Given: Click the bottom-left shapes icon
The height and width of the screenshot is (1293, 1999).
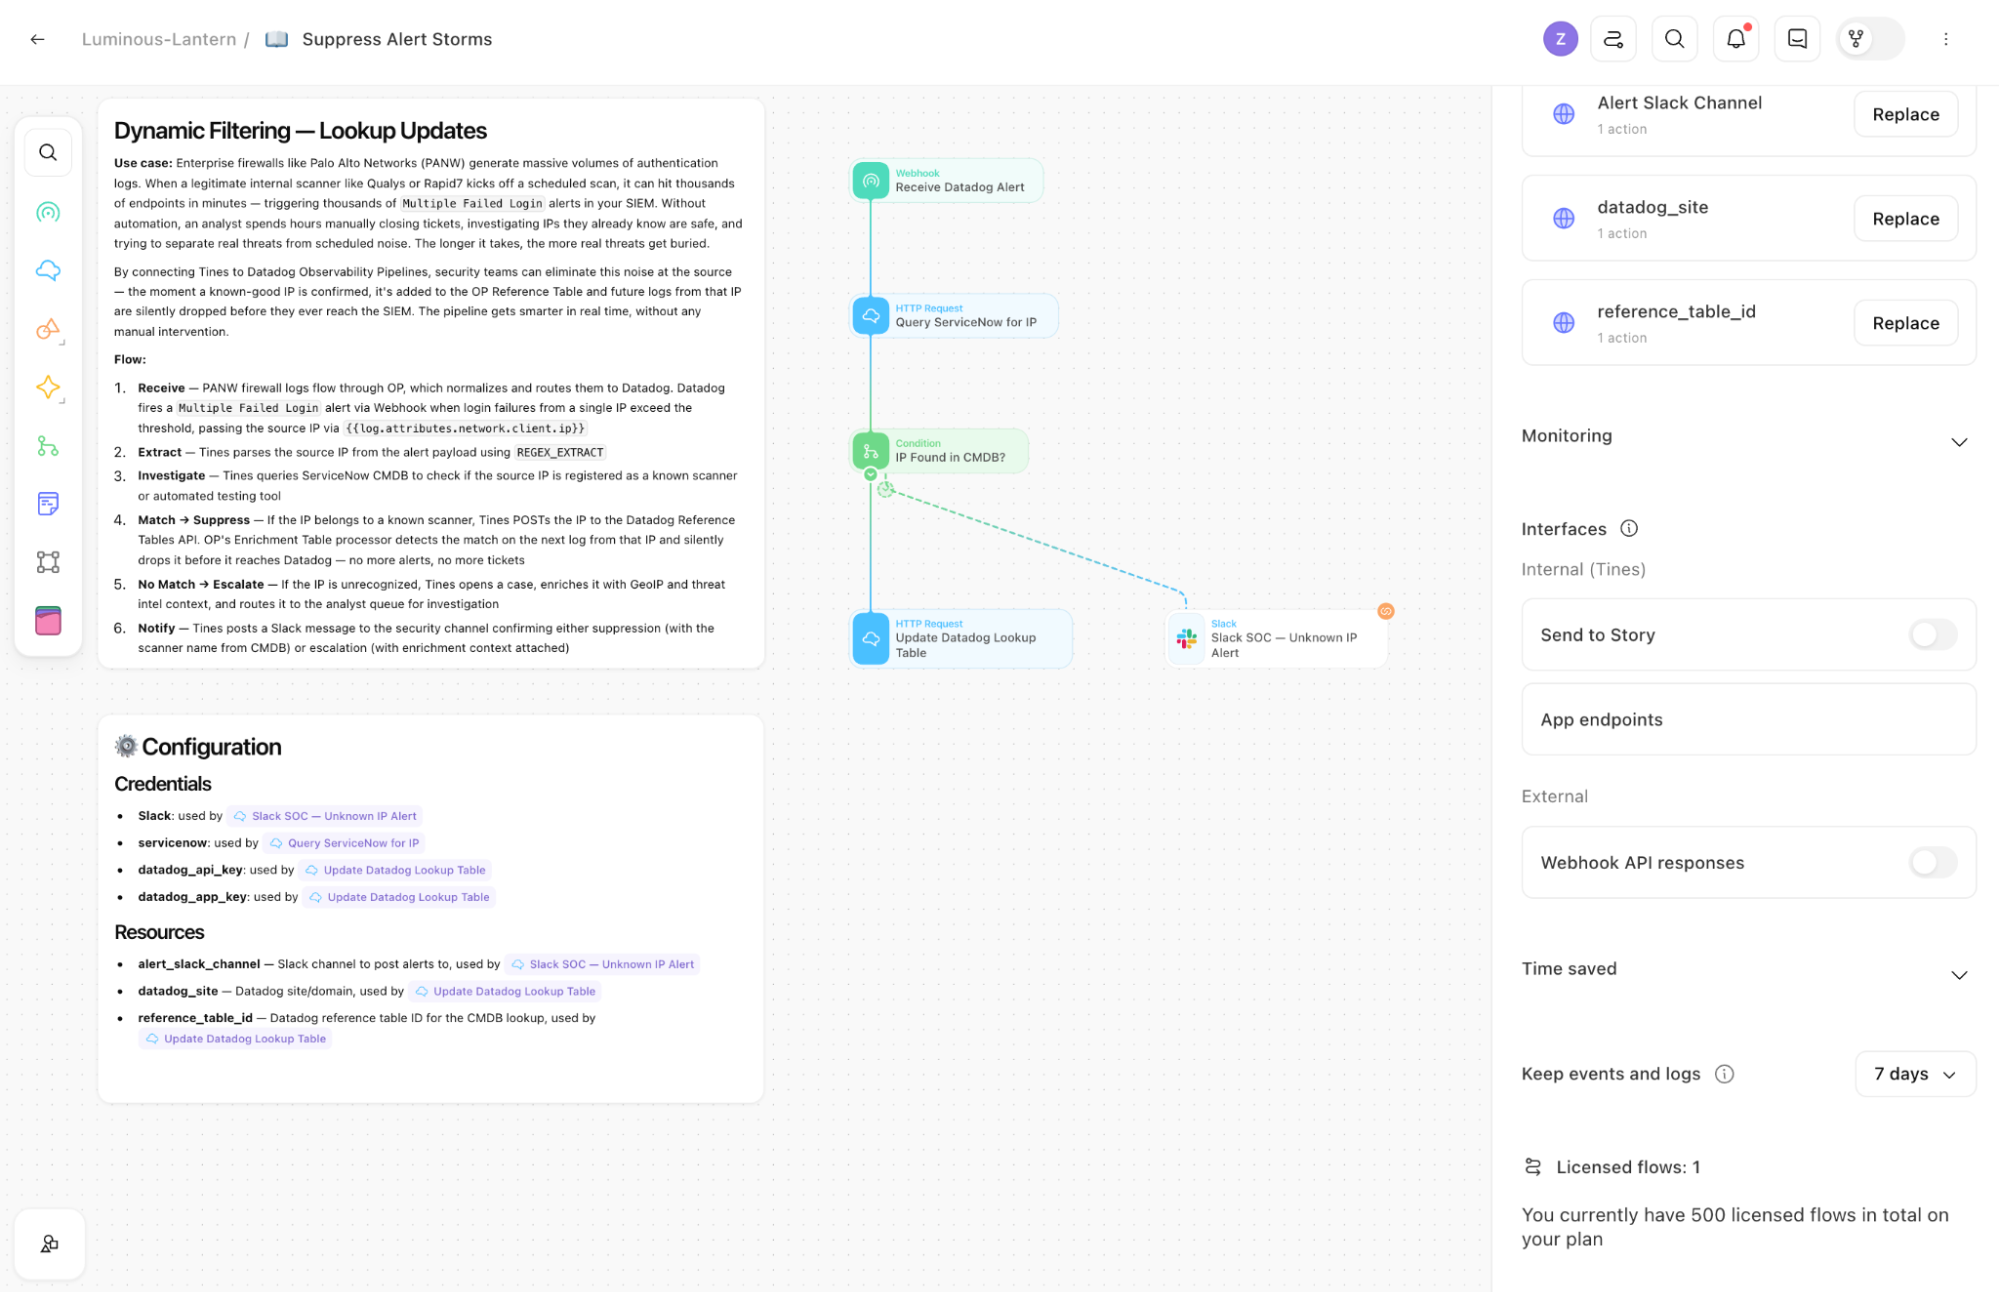Looking at the screenshot, I should pyautogui.click(x=49, y=1243).
